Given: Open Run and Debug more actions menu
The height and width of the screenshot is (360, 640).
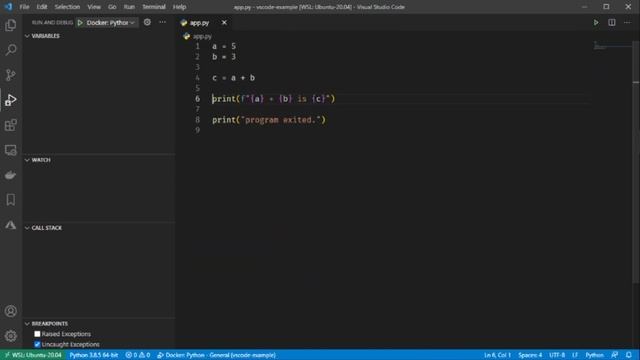Looking at the screenshot, I should coord(162,22).
